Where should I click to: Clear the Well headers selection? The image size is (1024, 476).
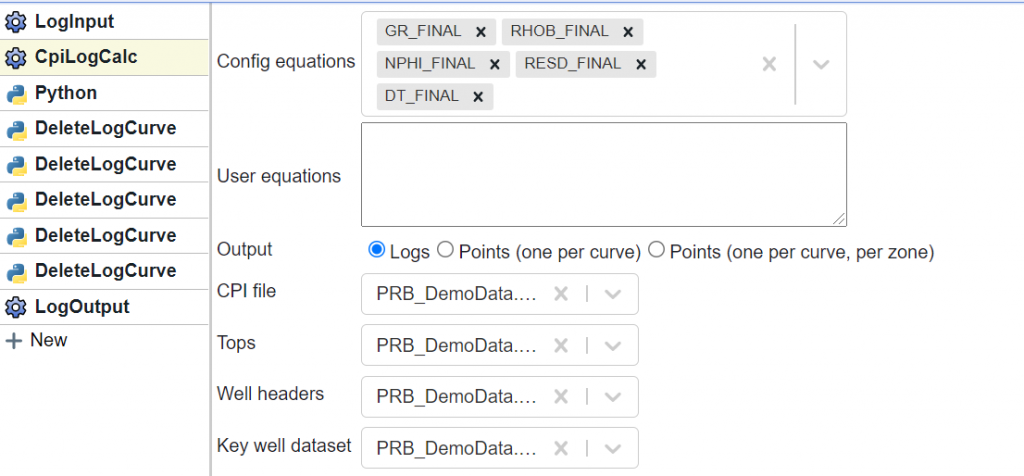(x=561, y=397)
